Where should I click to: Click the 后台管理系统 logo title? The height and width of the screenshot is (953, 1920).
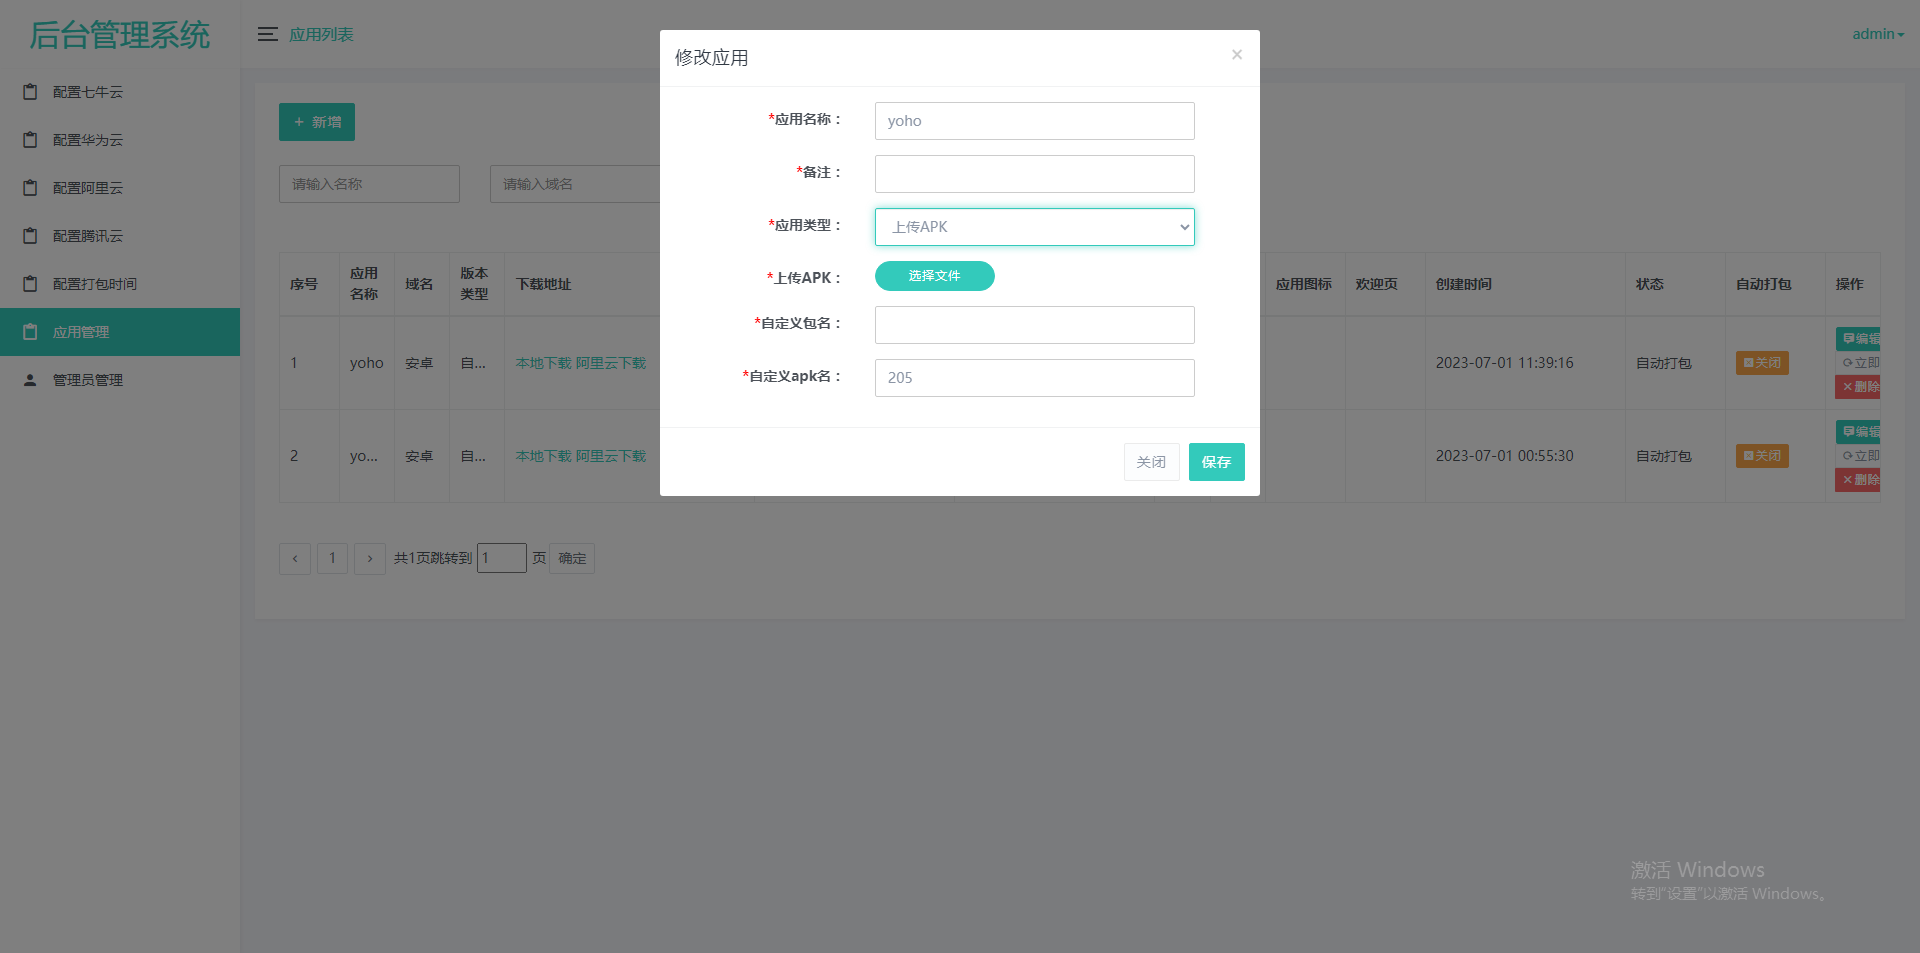click(x=120, y=35)
